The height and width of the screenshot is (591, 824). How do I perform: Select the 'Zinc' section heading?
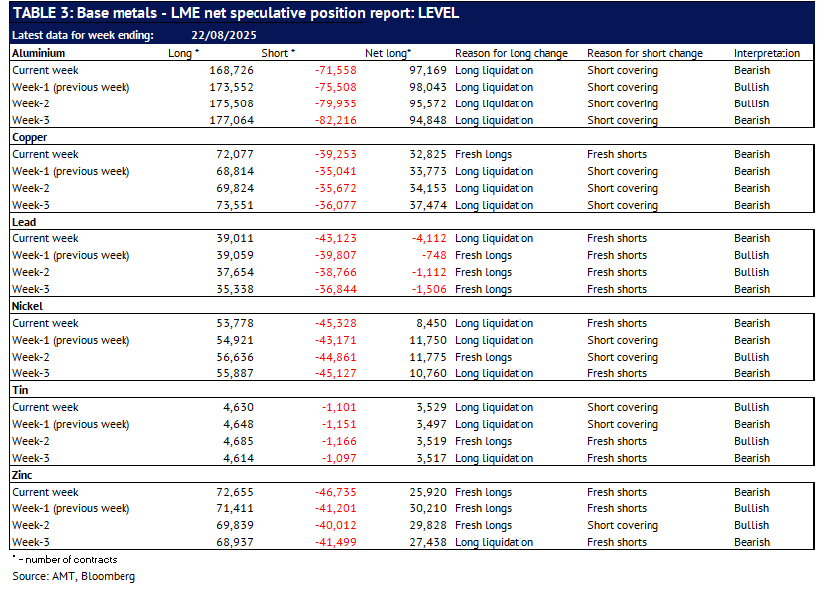(22, 475)
